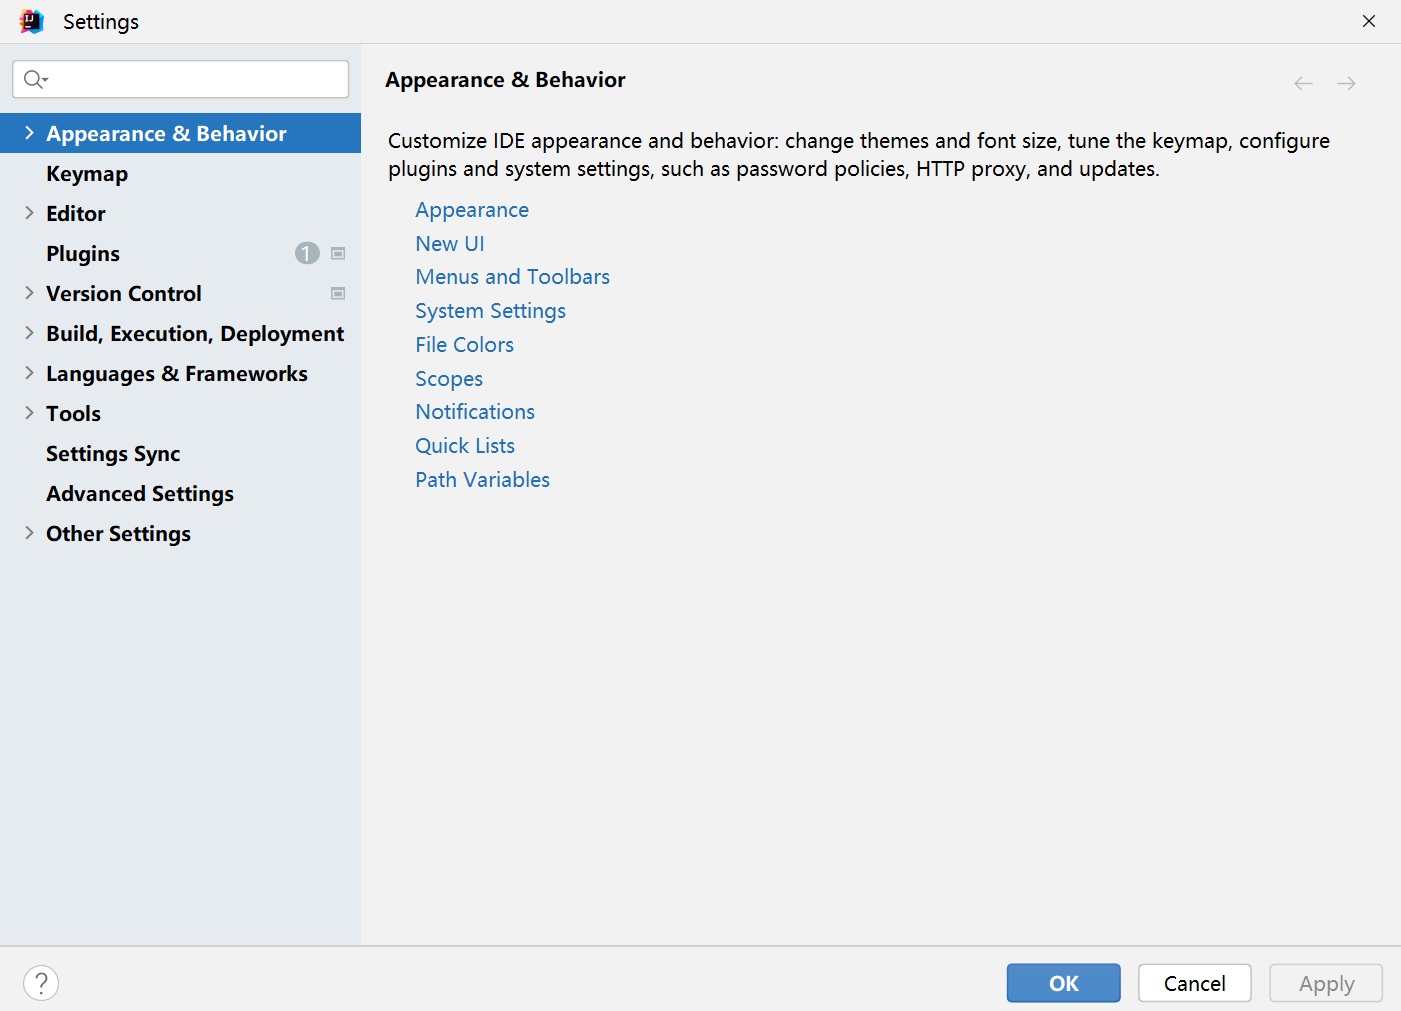This screenshot has width=1401, height=1011.
Task: Follow the System Settings link
Action: click(x=490, y=311)
